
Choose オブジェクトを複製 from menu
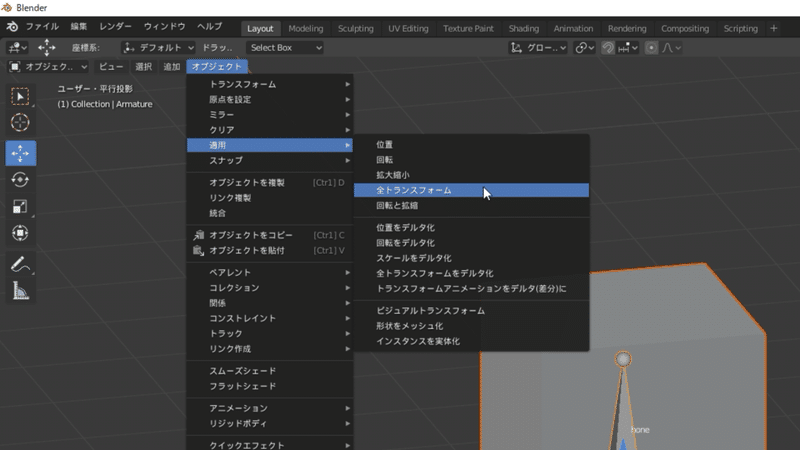(270, 183)
